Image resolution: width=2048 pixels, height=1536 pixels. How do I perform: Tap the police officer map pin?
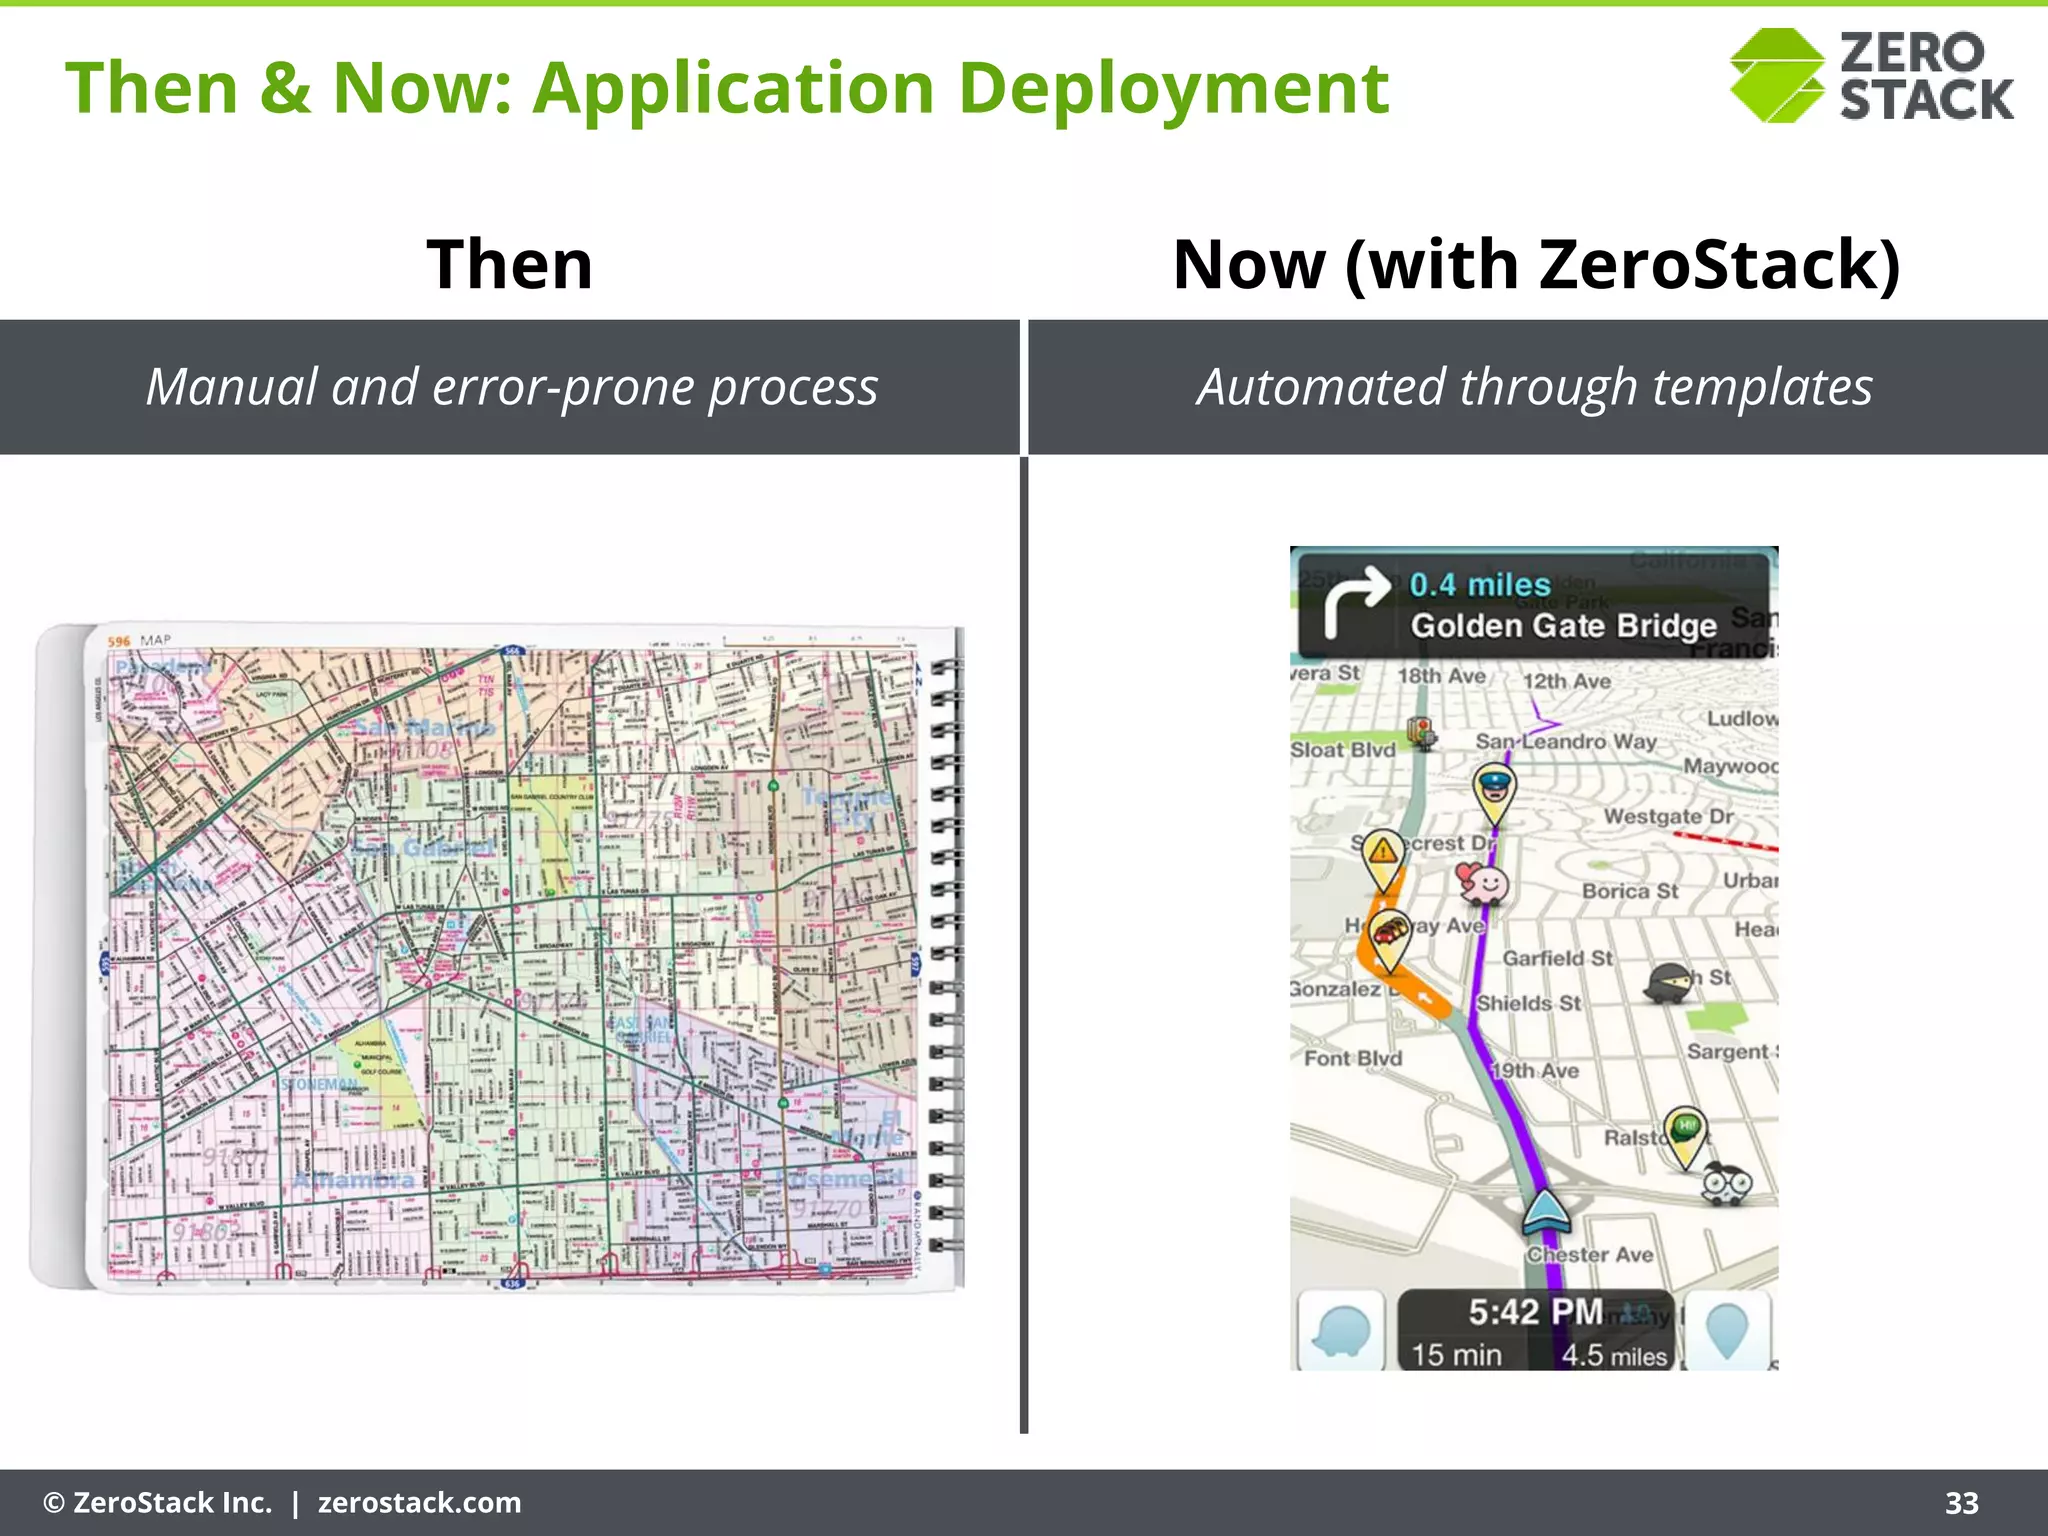(x=1494, y=795)
